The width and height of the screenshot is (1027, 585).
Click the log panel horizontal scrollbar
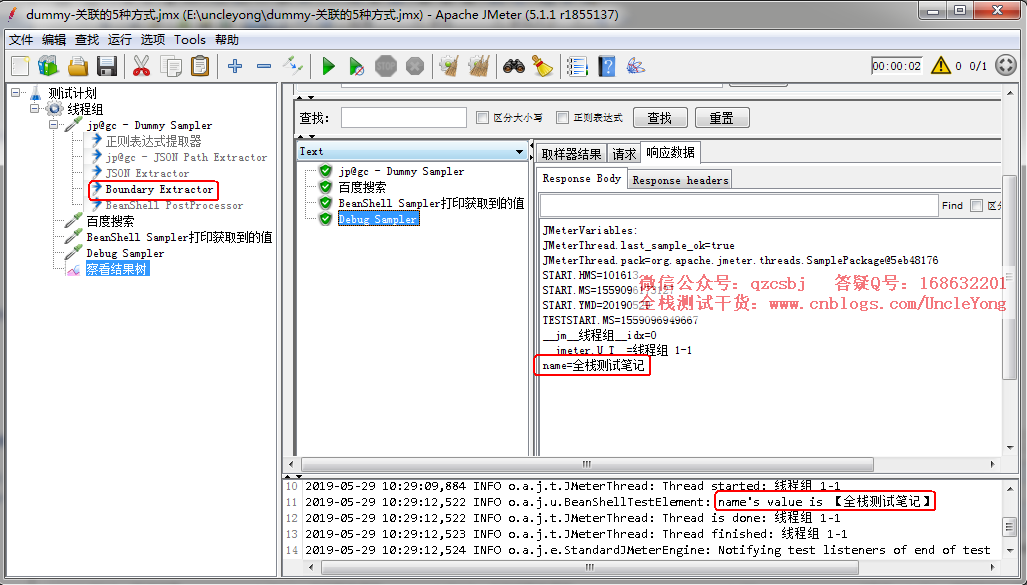coord(589,567)
